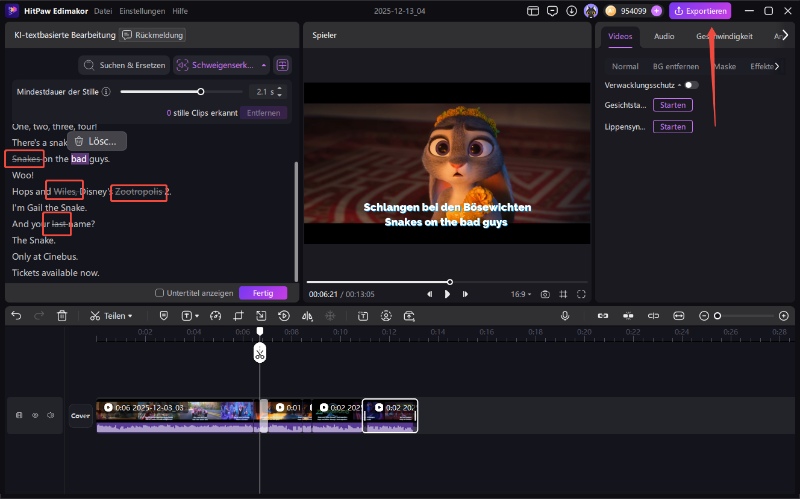Click the purple Fertig button
Image resolution: width=800 pixels, height=499 pixels.
click(263, 293)
